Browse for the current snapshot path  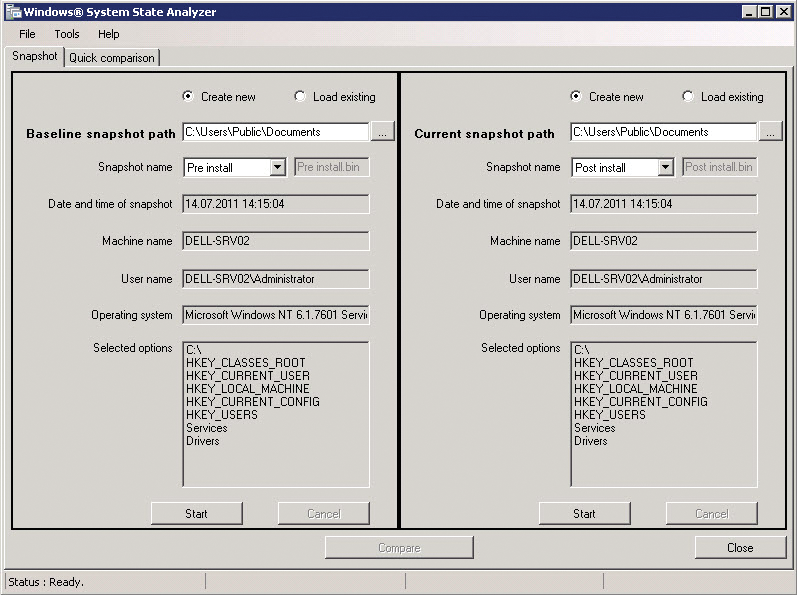769,132
